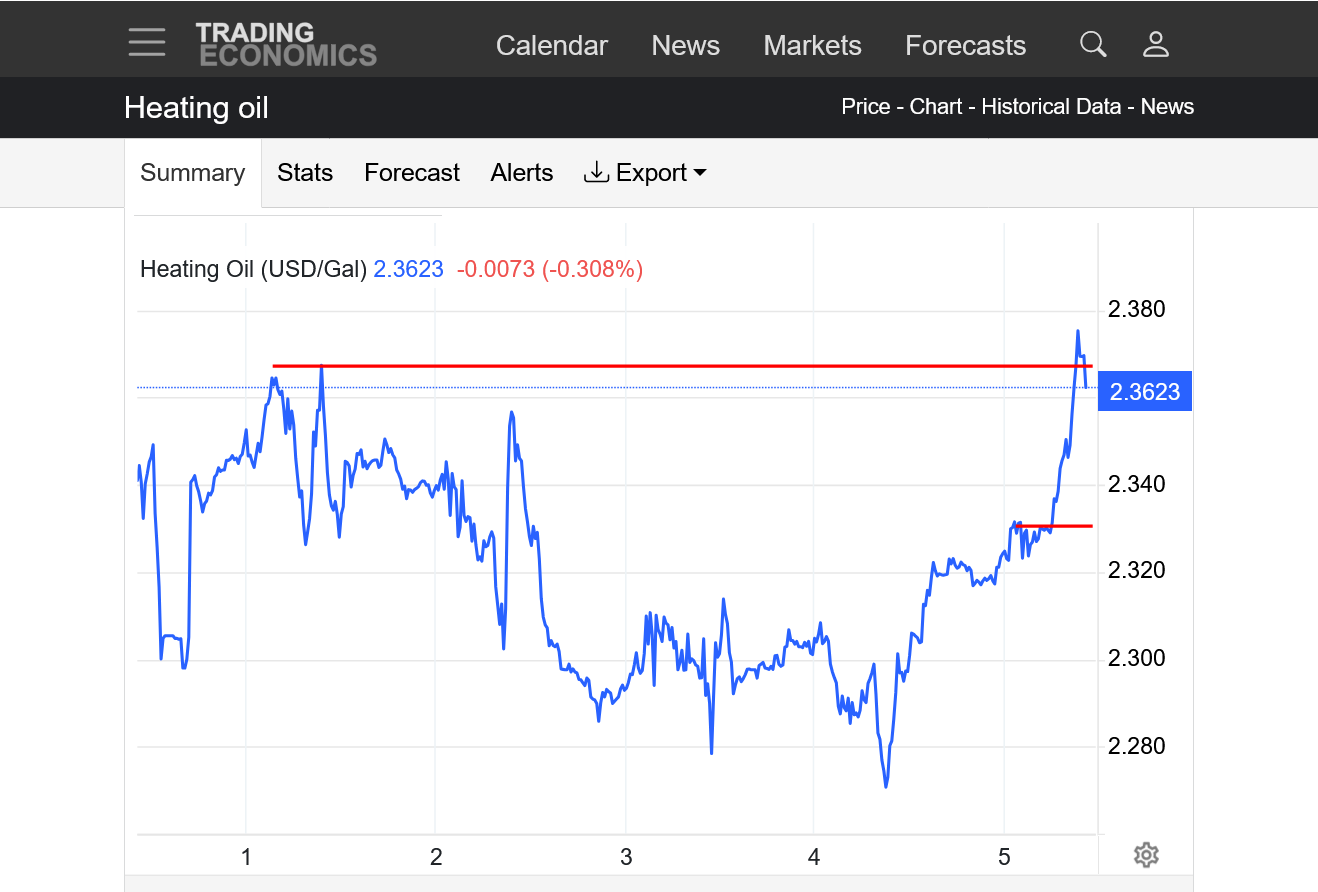Open the user account icon

(1156, 45)
